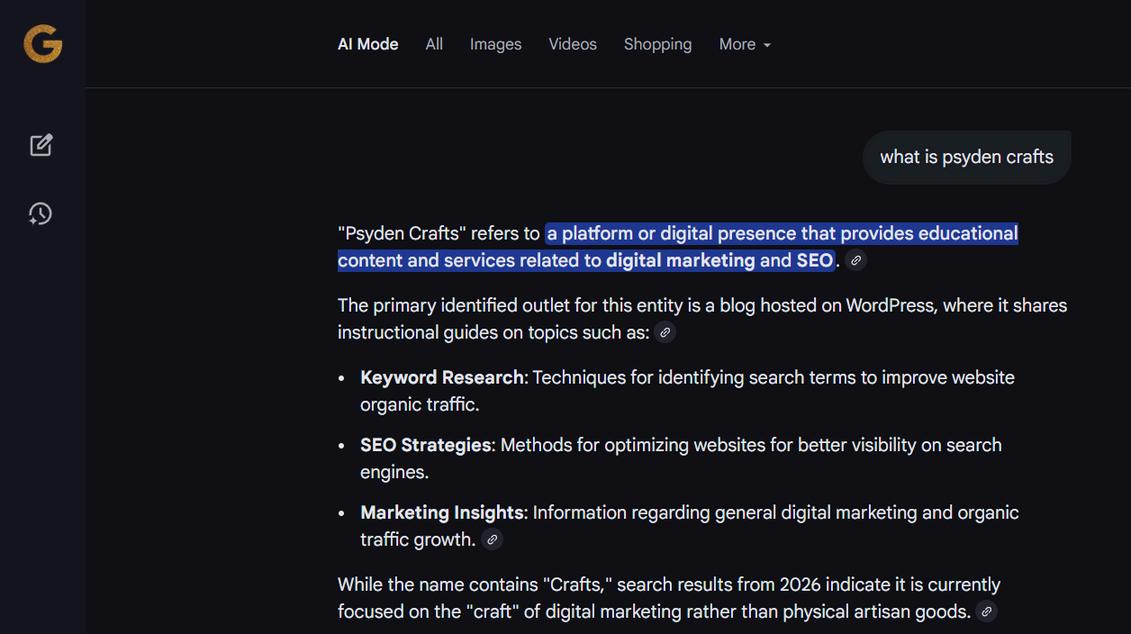
Task: Click bold "digital marketing" in highlighted sentence
Action: pyautogui.click(x=680, y=260)
